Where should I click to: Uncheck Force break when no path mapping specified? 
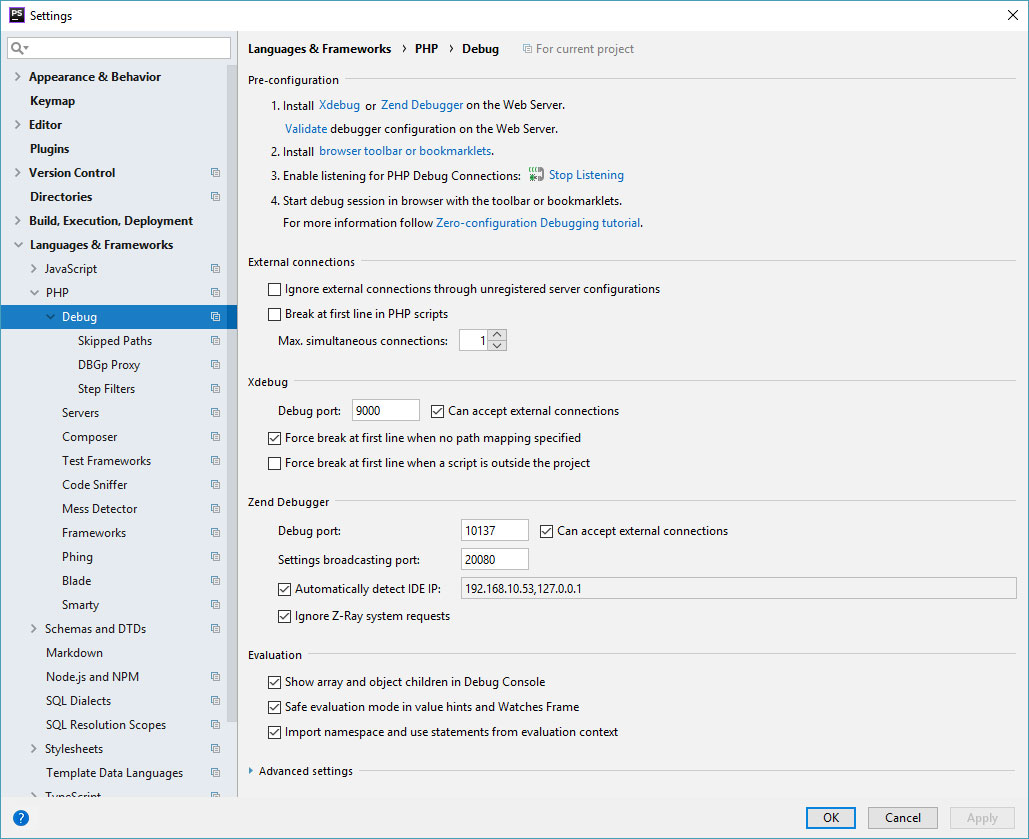tap(274, 439)
